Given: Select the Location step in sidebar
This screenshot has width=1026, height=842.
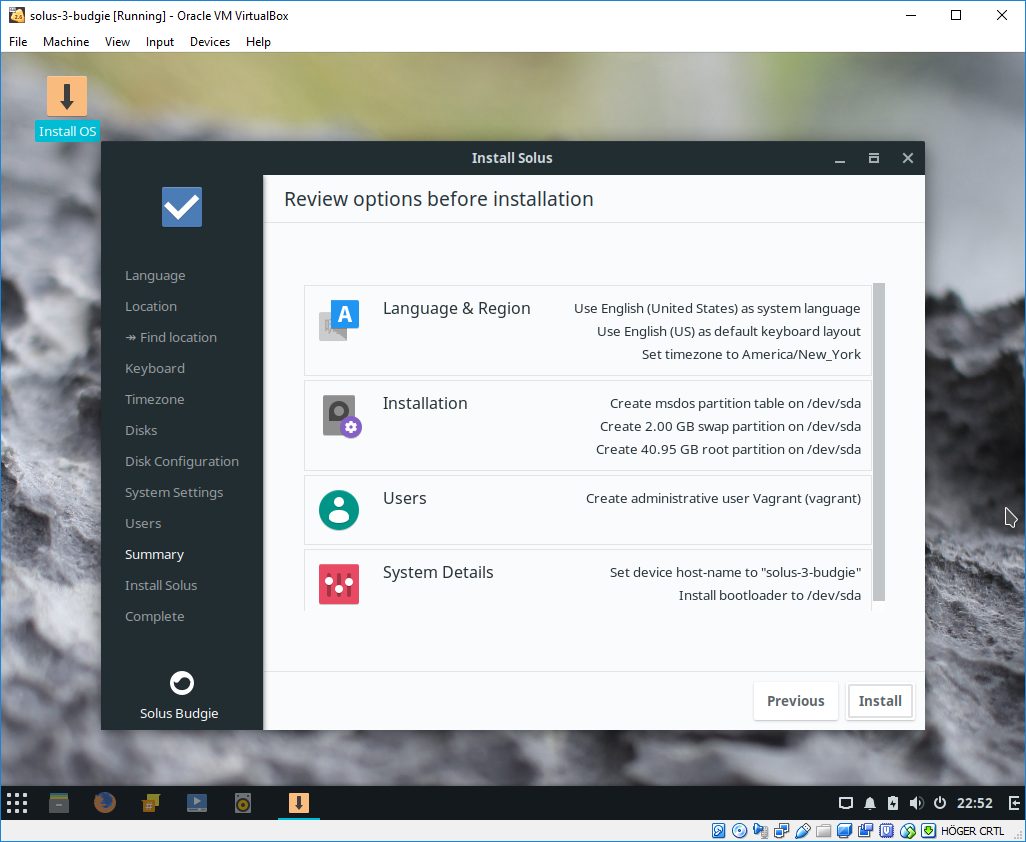Looking at the screenshot, I should click(150, 306).
